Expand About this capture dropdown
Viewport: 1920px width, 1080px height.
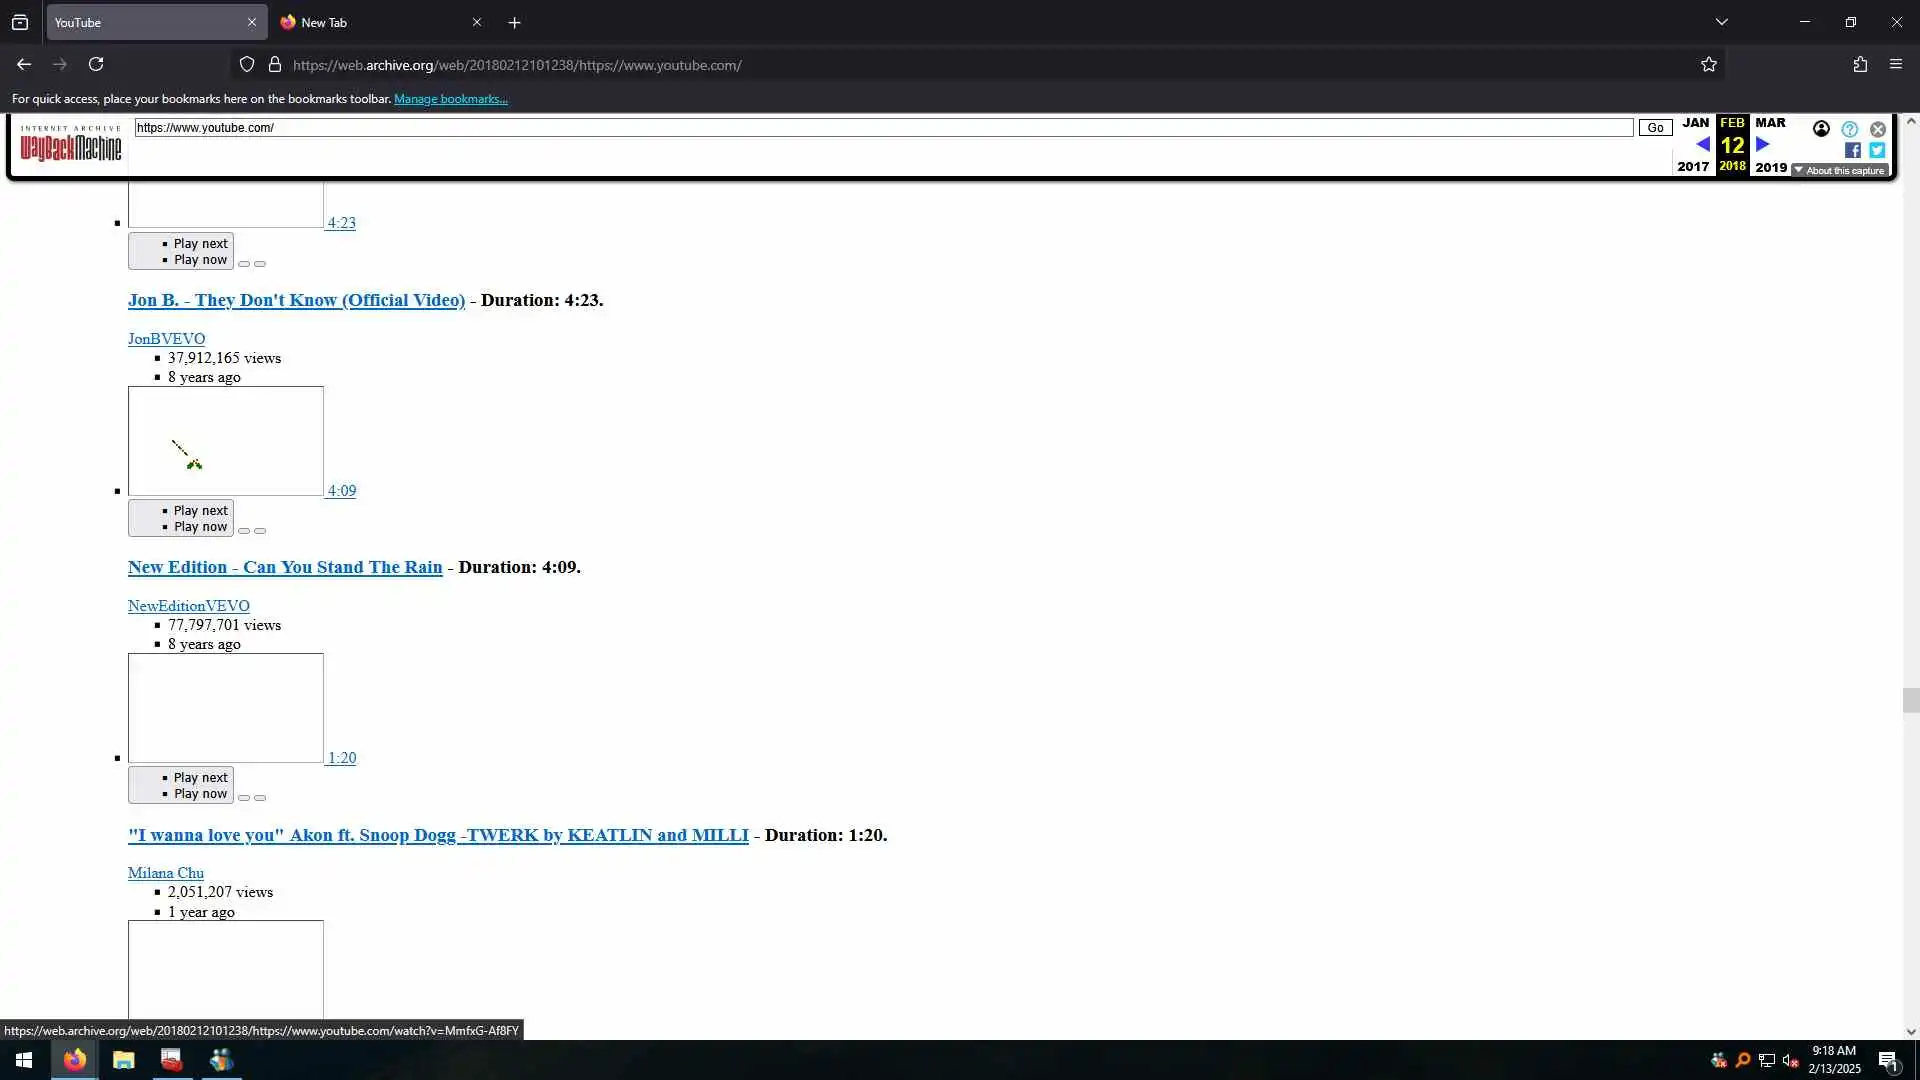pos(1840,171)
